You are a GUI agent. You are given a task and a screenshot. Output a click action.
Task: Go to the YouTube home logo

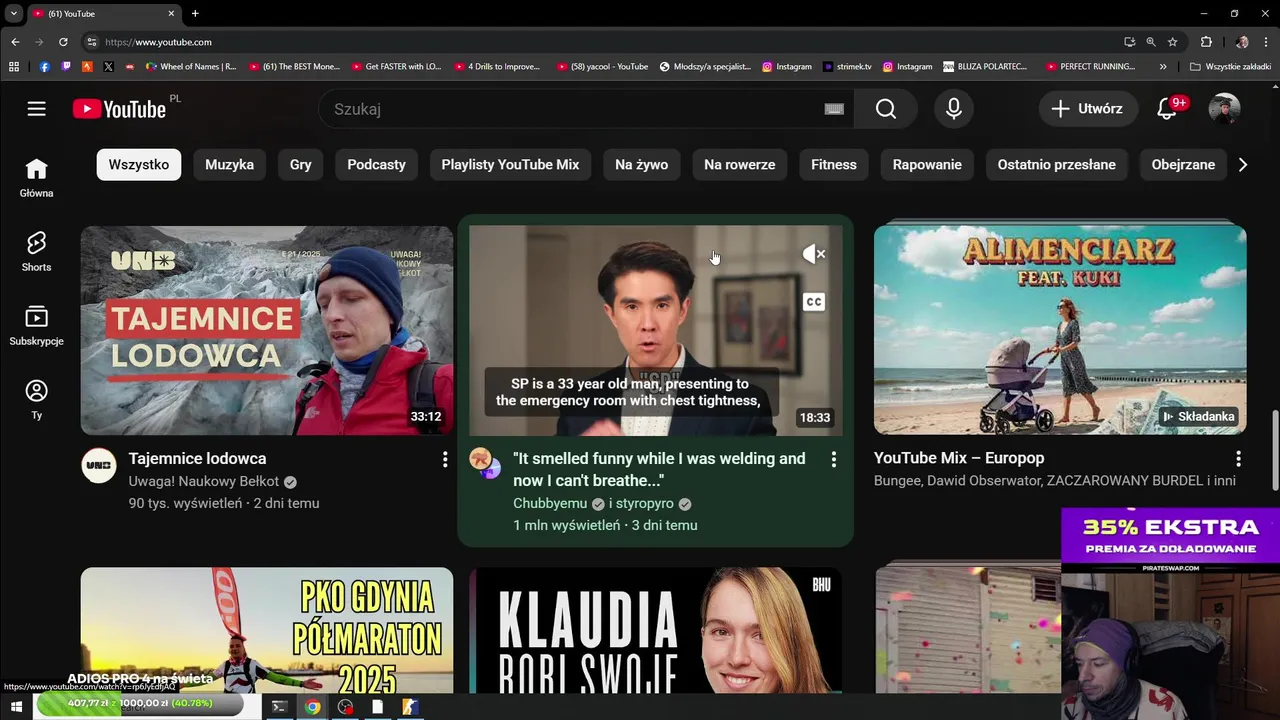[x=119, y=109]
